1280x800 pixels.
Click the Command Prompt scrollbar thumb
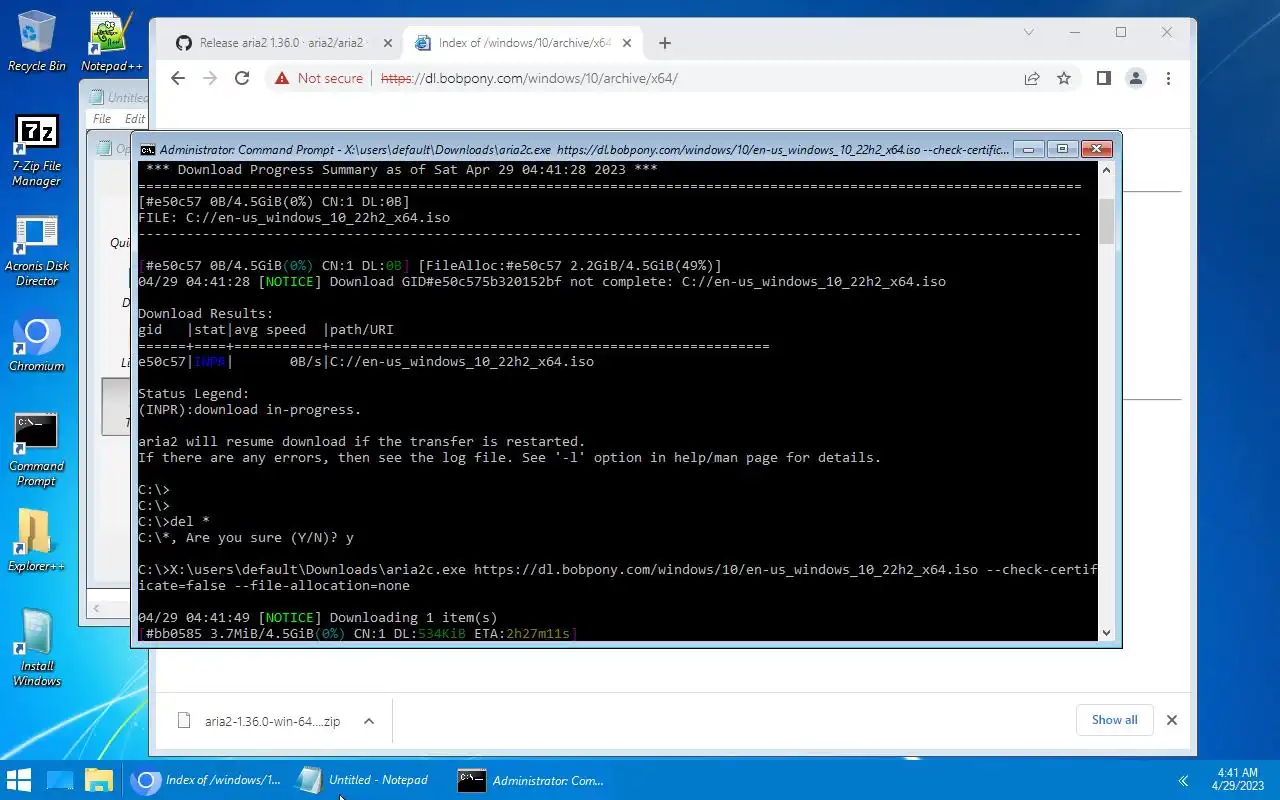pyautogui.click(x=1106, y=221)
